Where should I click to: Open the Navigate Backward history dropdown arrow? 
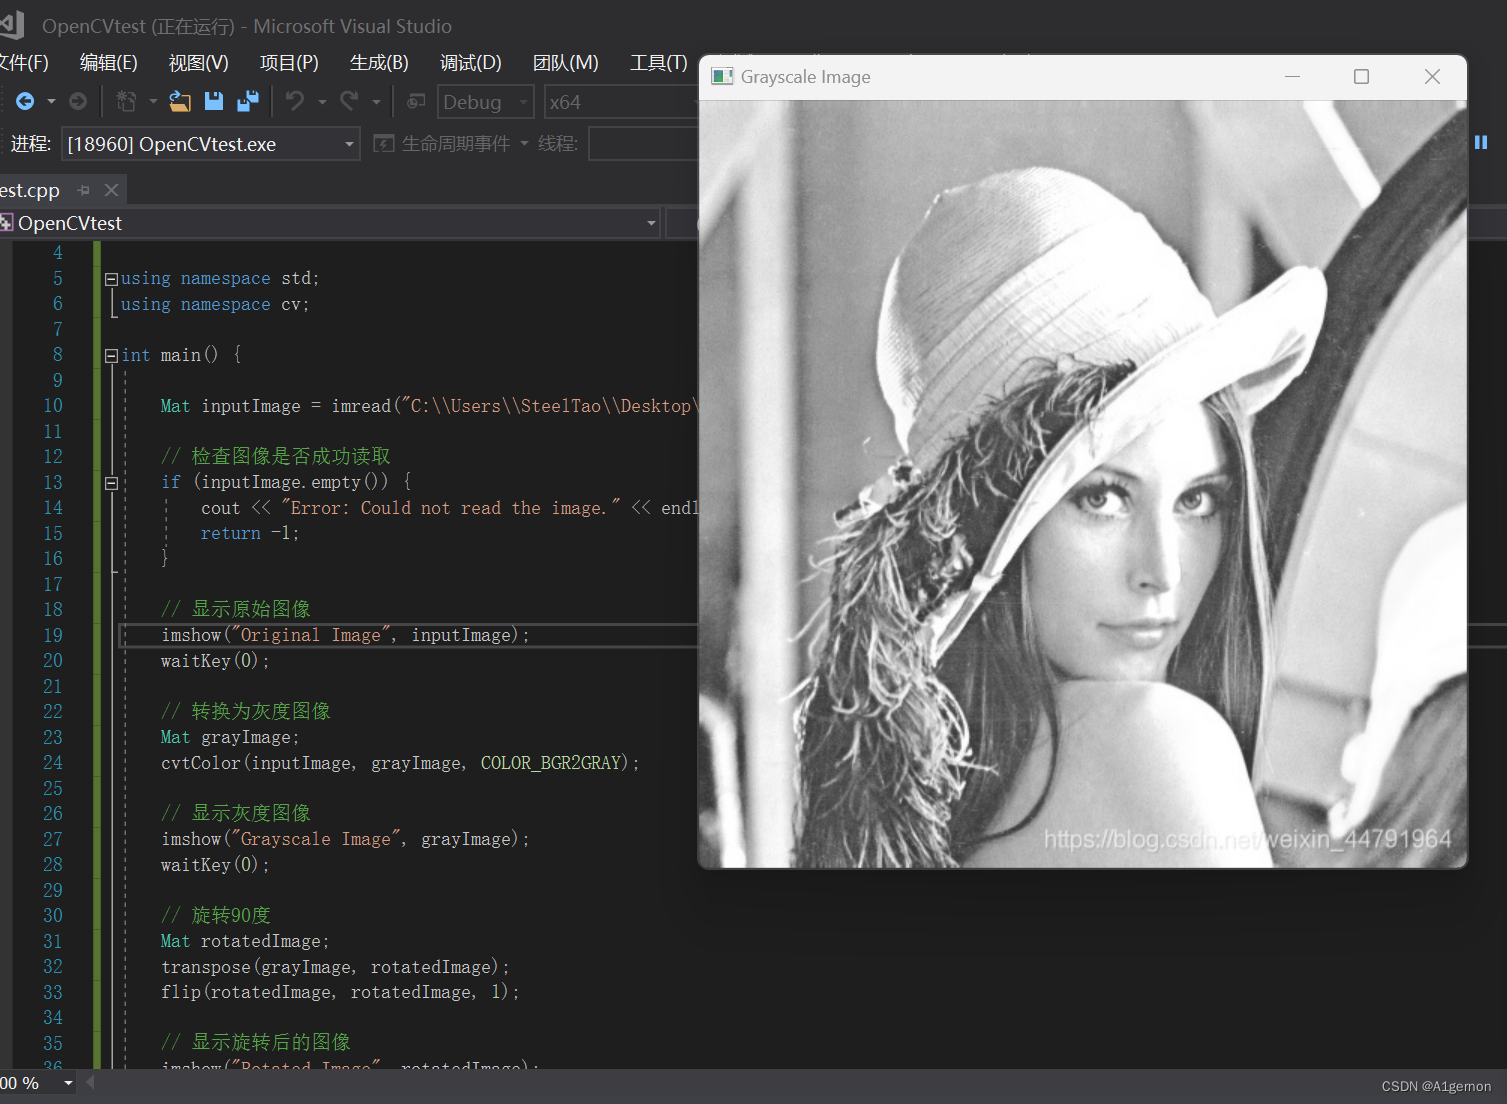click(x=51, y=102)
